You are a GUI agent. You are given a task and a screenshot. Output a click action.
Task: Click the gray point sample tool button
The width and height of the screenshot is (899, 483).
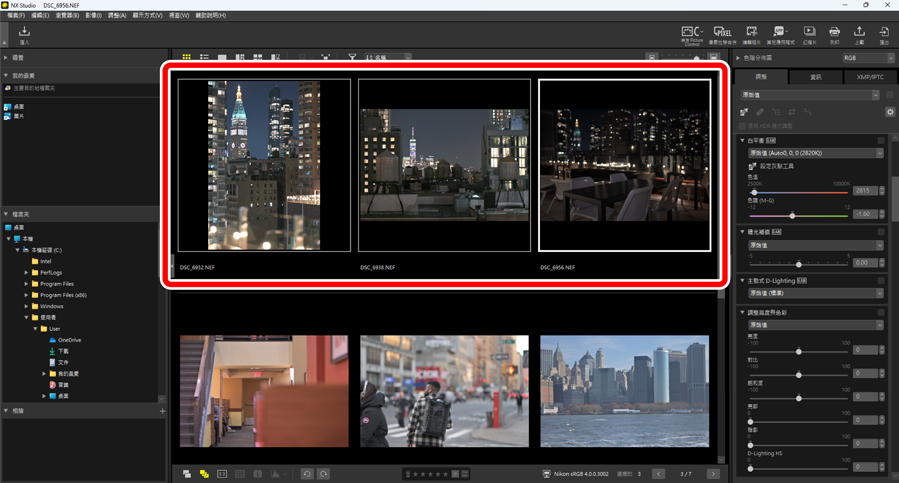(751, 166)
